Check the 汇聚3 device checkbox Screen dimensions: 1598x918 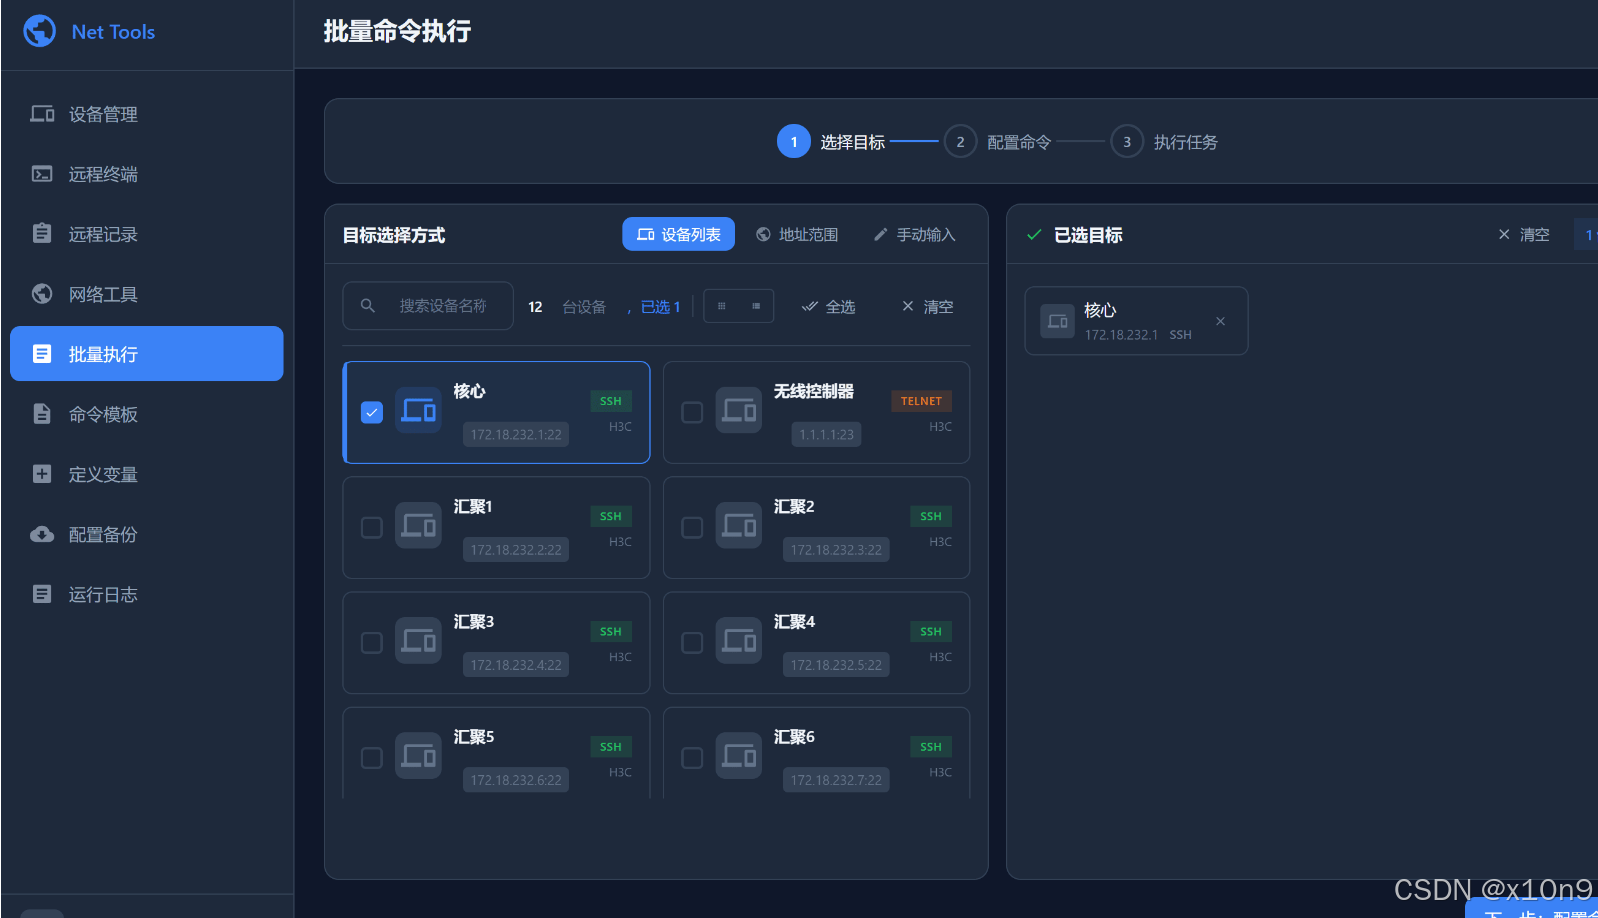(x=372, y=642)
